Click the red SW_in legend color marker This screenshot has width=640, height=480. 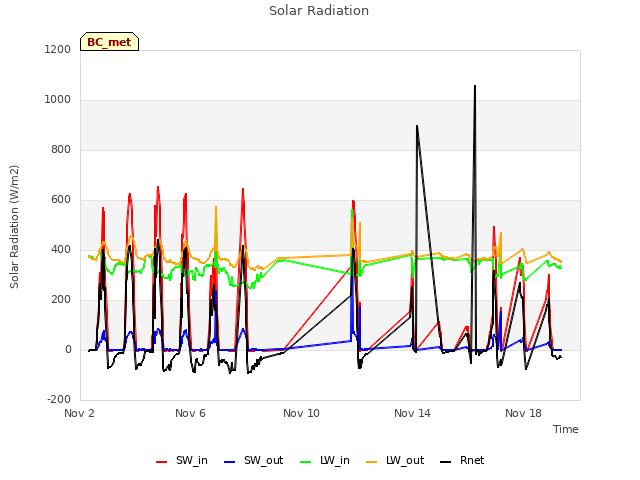[162, 462]
